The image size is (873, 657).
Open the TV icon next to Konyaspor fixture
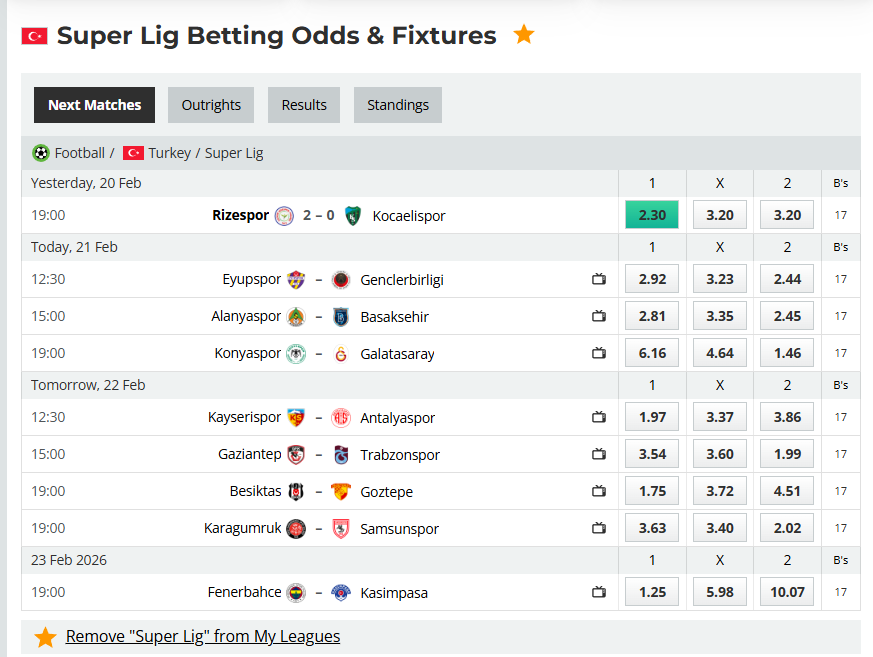[x=599, y=352]
